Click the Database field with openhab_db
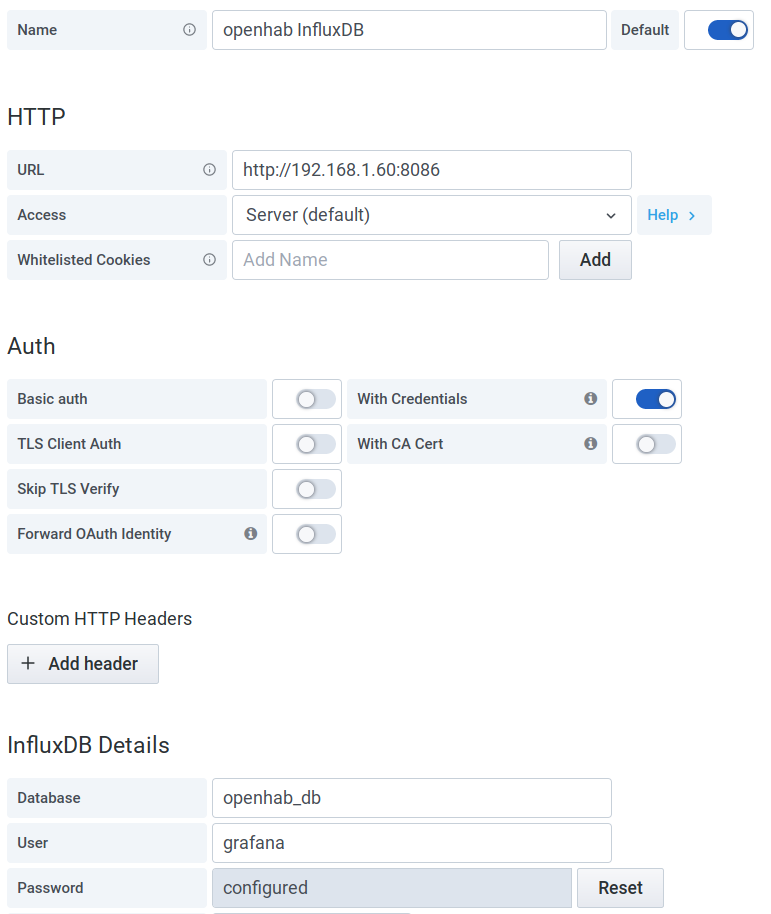This screenshot has width=771, height=914. pos(411,798)
